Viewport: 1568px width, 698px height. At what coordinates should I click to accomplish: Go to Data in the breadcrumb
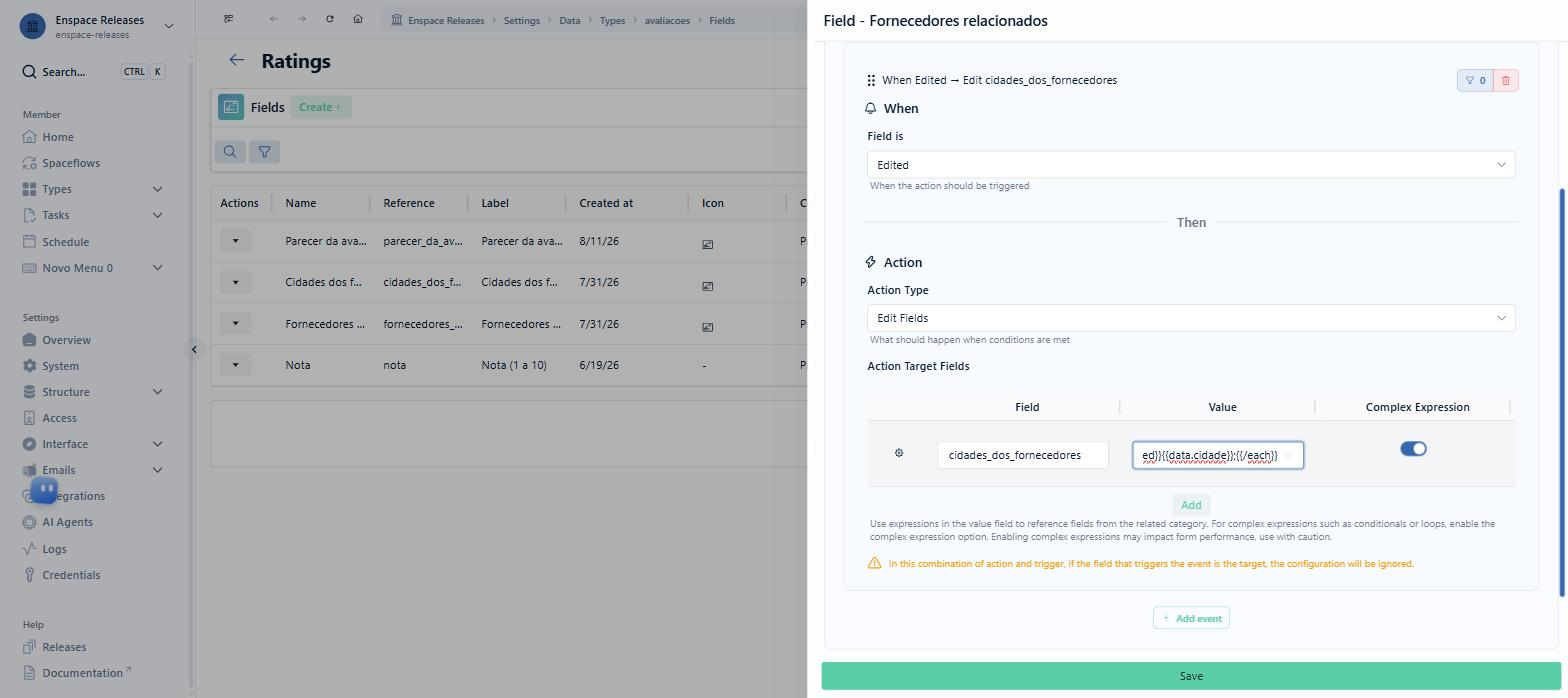(569, 20)
